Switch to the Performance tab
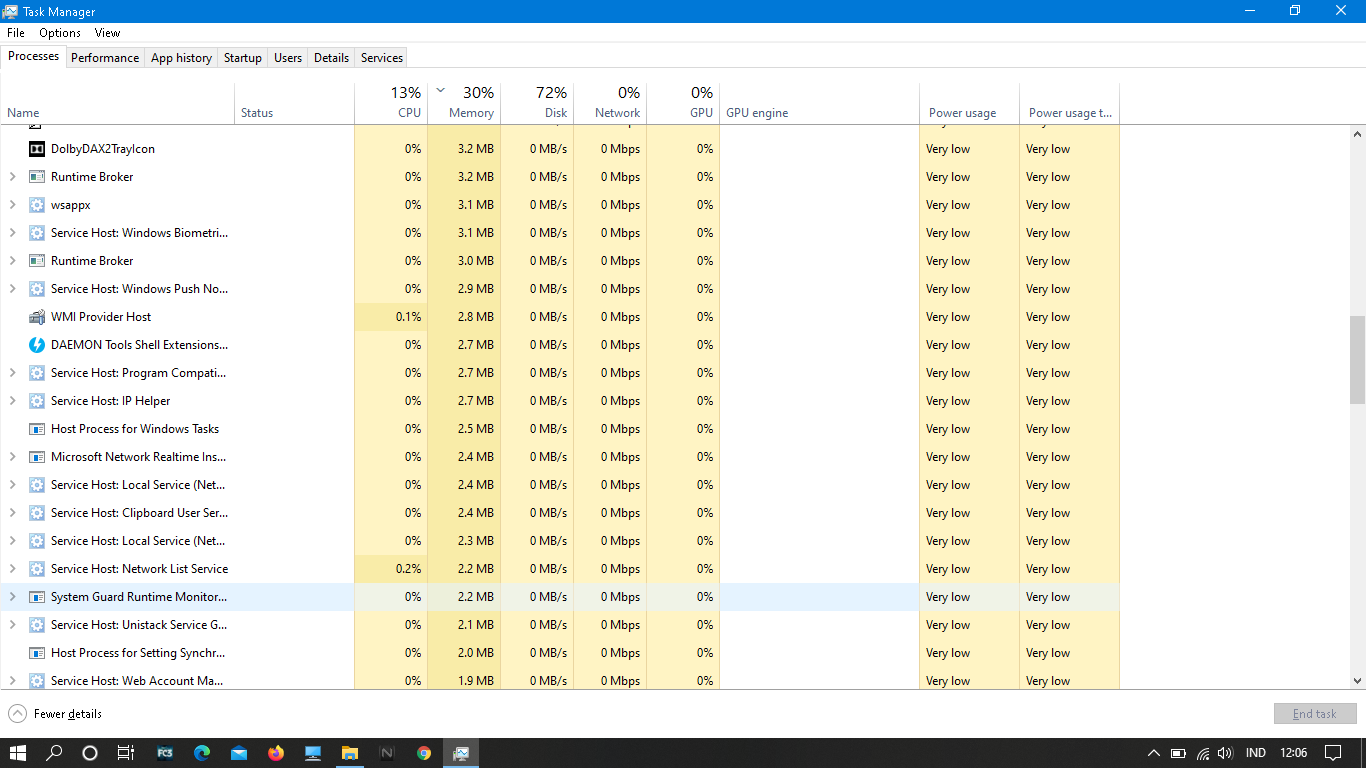 (x=105, y=58)
